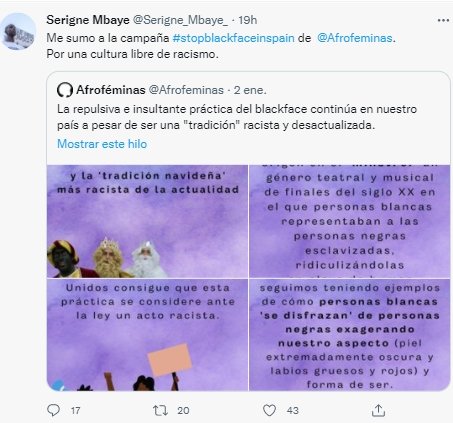Viewport: 453px width, 423px height.
Task: Open the #stopblackfaceinspain hashtag
Action: click(x=233, y=38)
